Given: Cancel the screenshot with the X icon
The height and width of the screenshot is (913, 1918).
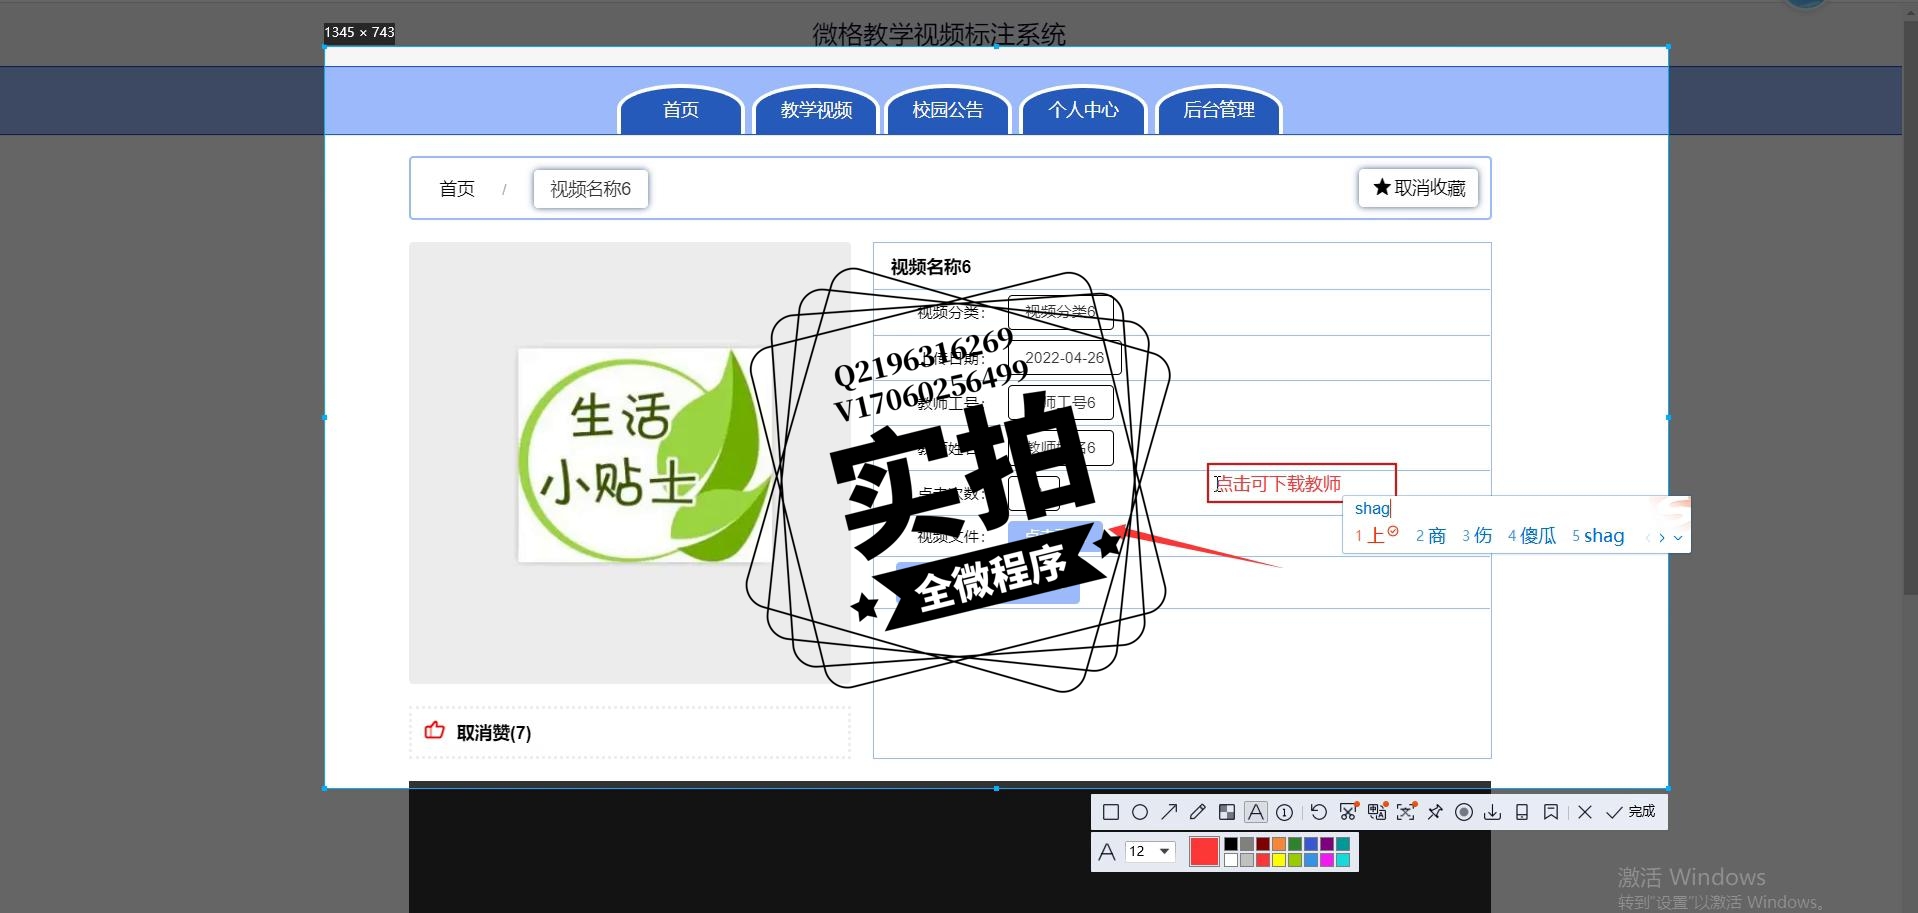Looking at the screenshot, I should pos(1585,812).
